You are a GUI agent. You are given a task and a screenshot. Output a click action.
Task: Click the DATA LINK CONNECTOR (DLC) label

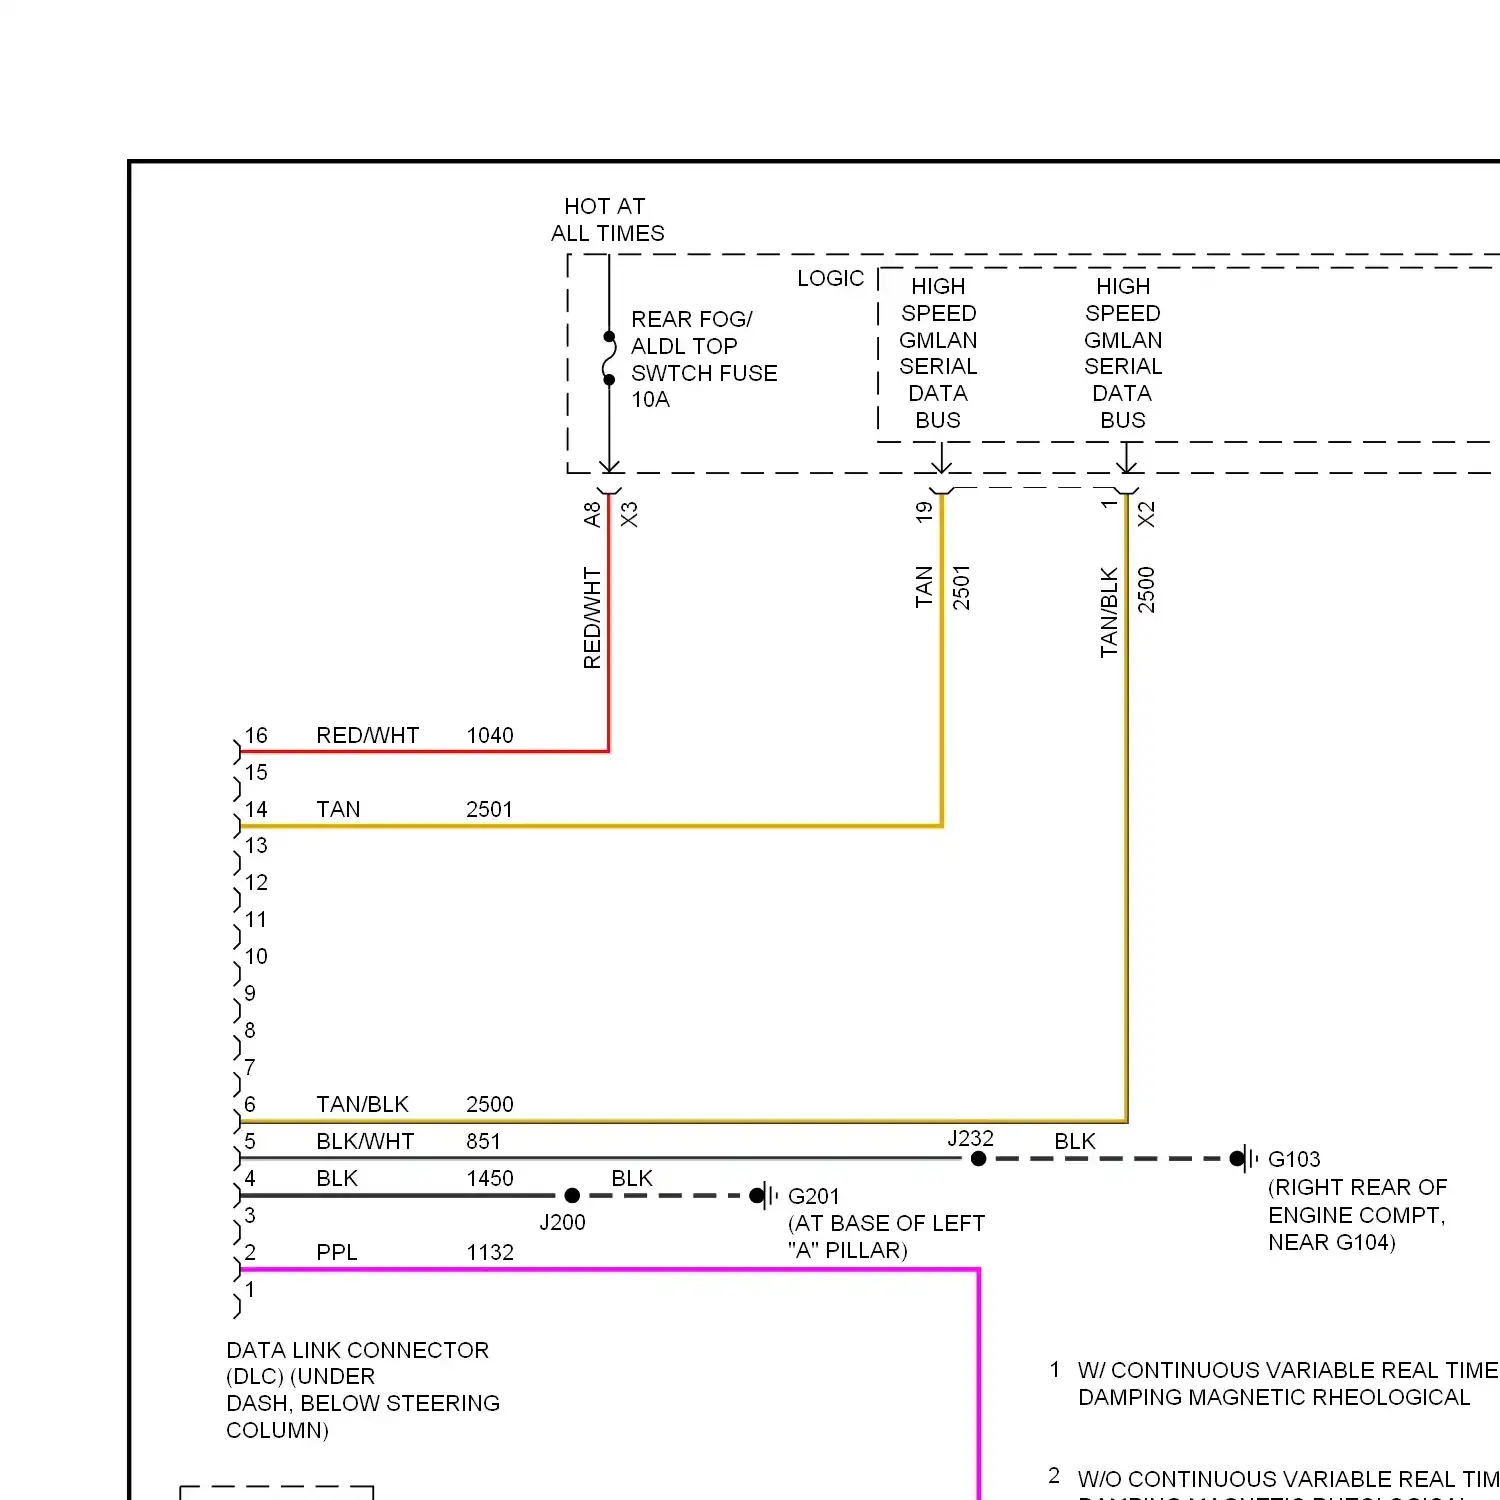coord(363,1390)
